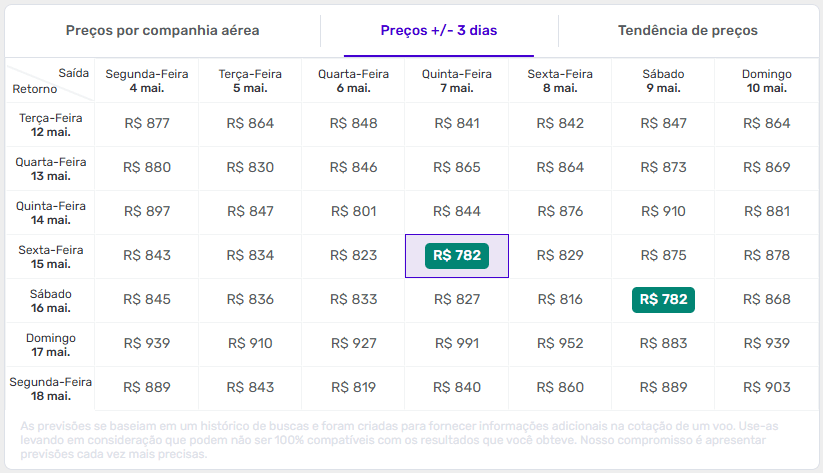Click R$ 877 price for Segunda 4 mai.
Screen dimensions: 823x473
point(147,124)
